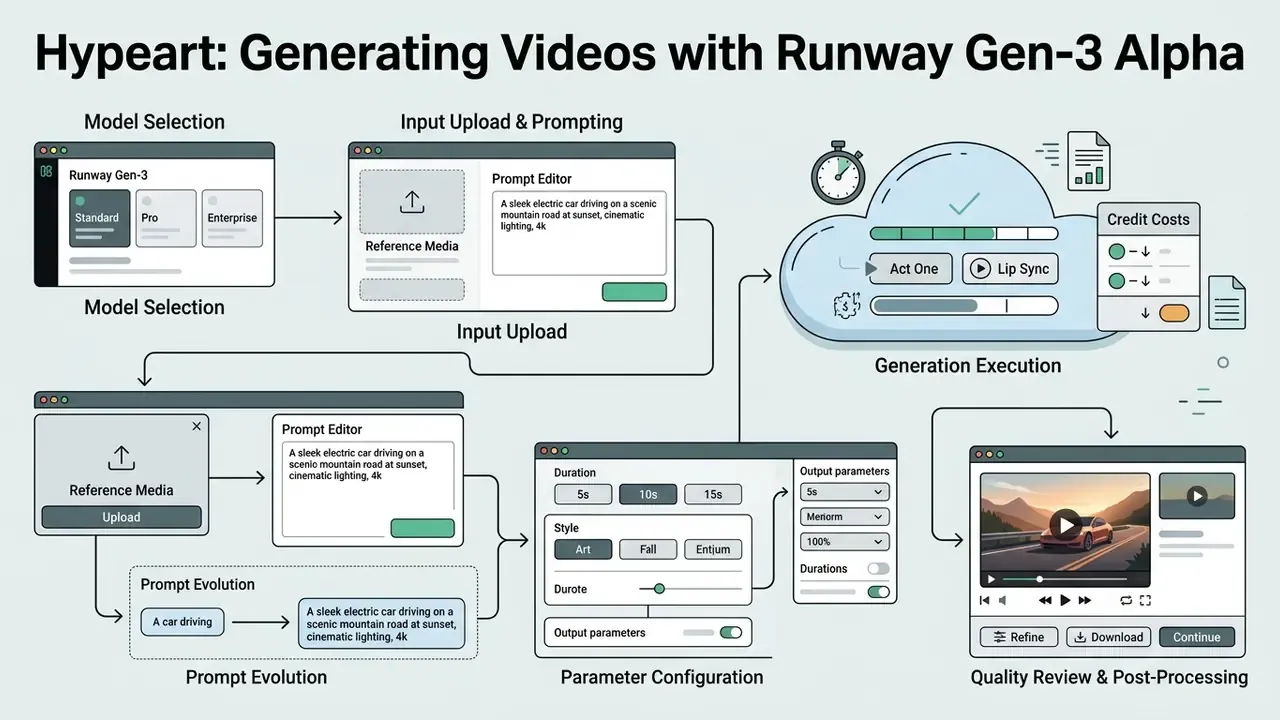Choose the Art style option
Viewport: 1280px width, 720px height.
[583, 549]
